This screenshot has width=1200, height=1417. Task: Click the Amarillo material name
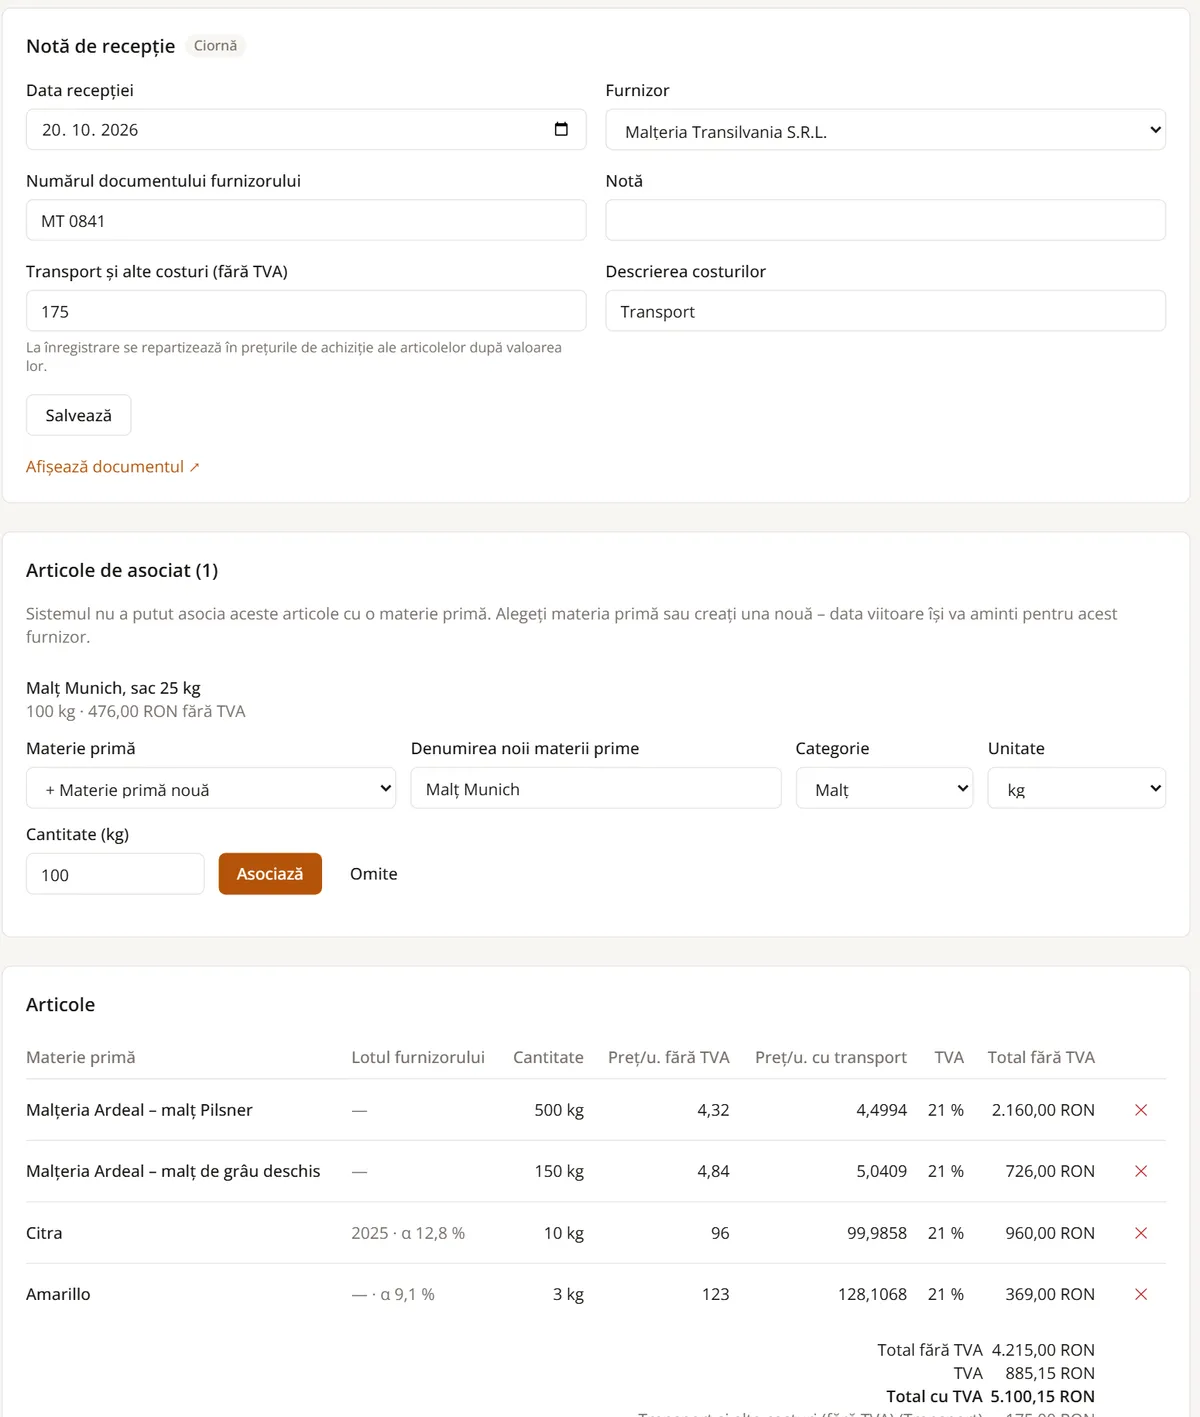58,1294
